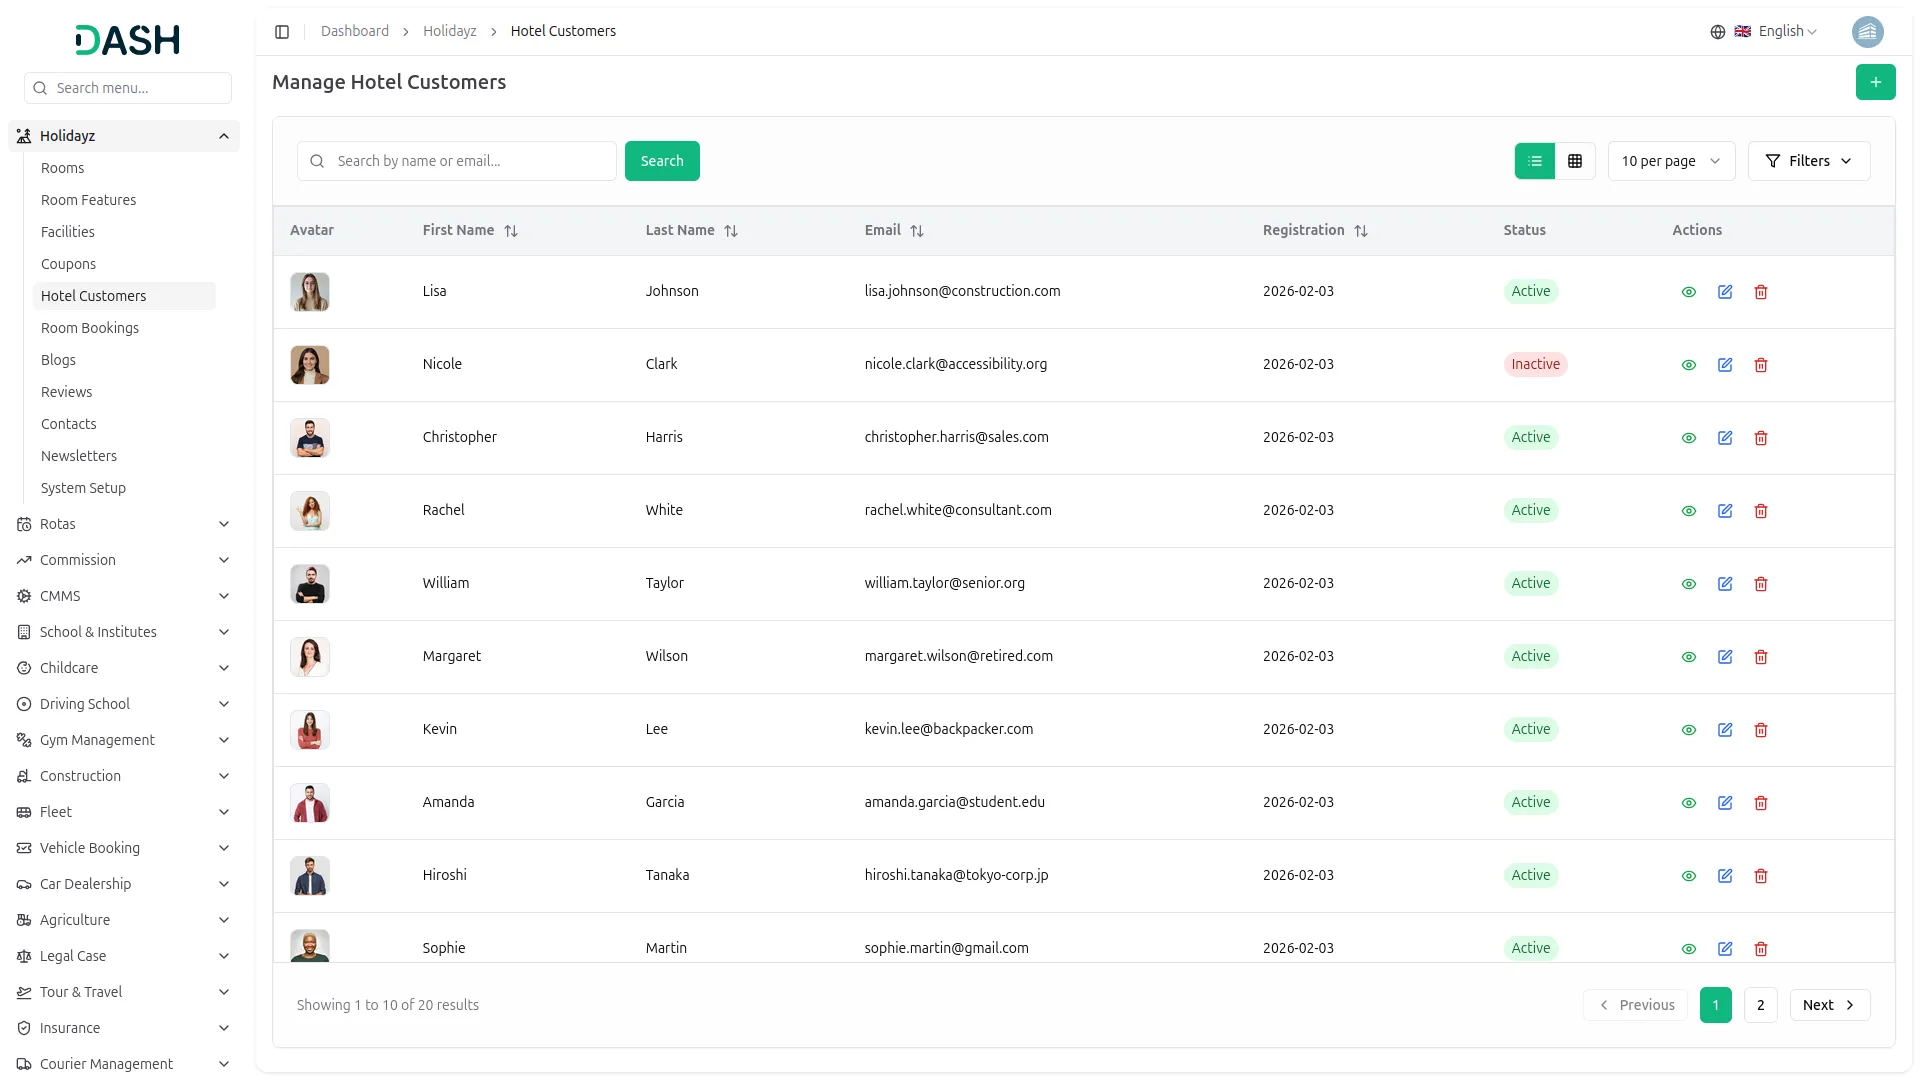
Task: Toggle the sidebar collapse icon
Action: coord(282,32)
